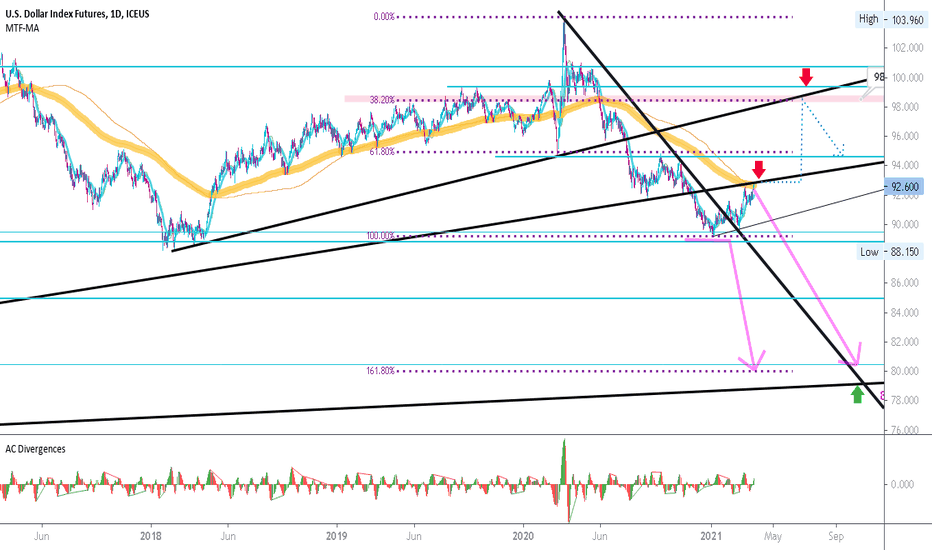Click the 2019 label on the time axis
The width and height of the screenshot is (932, 550).
337,536
